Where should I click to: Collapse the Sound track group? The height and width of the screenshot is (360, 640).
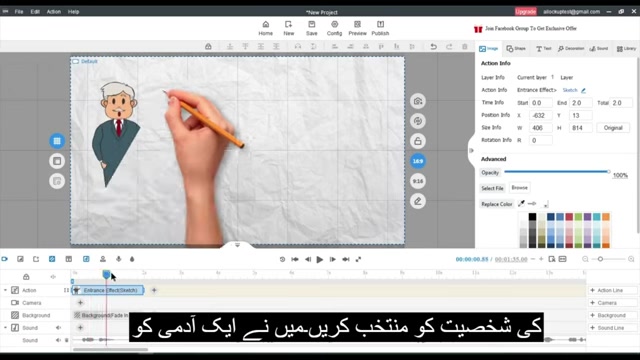click(5, 328)
